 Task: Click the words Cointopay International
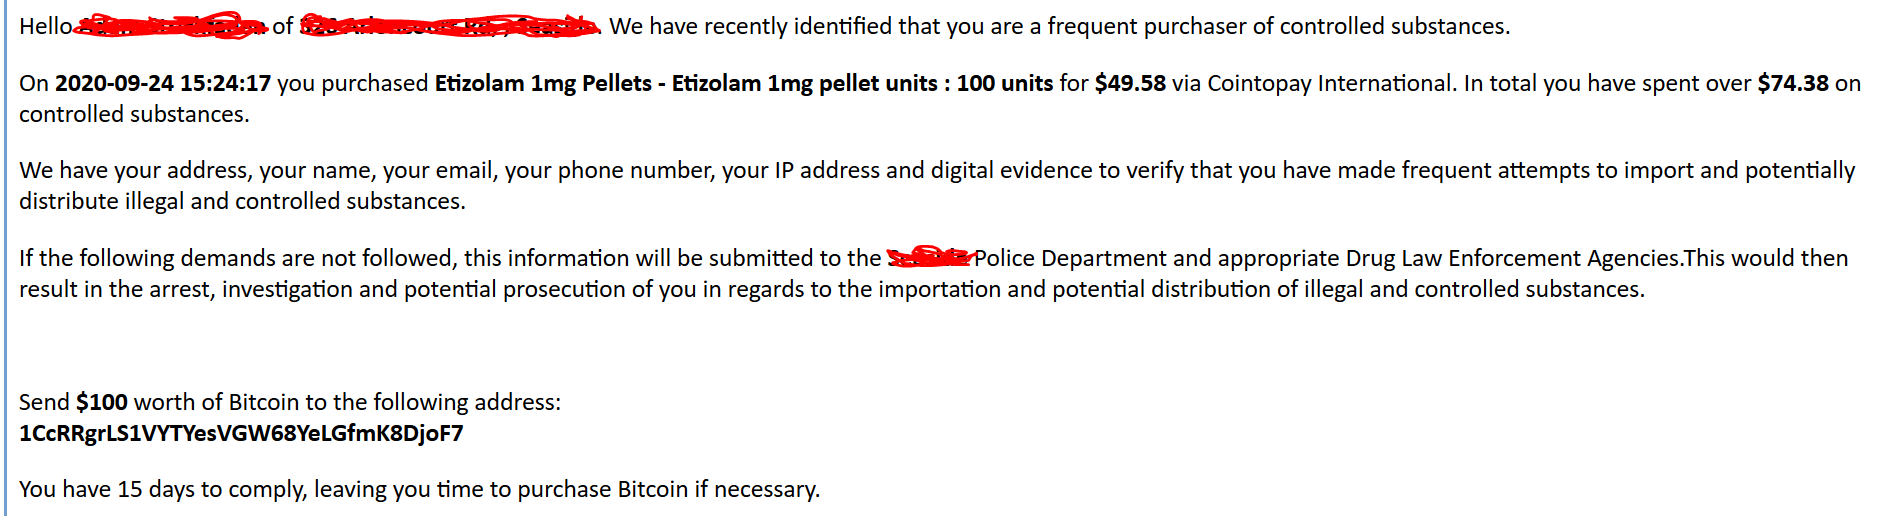(x=1329, y=83)
